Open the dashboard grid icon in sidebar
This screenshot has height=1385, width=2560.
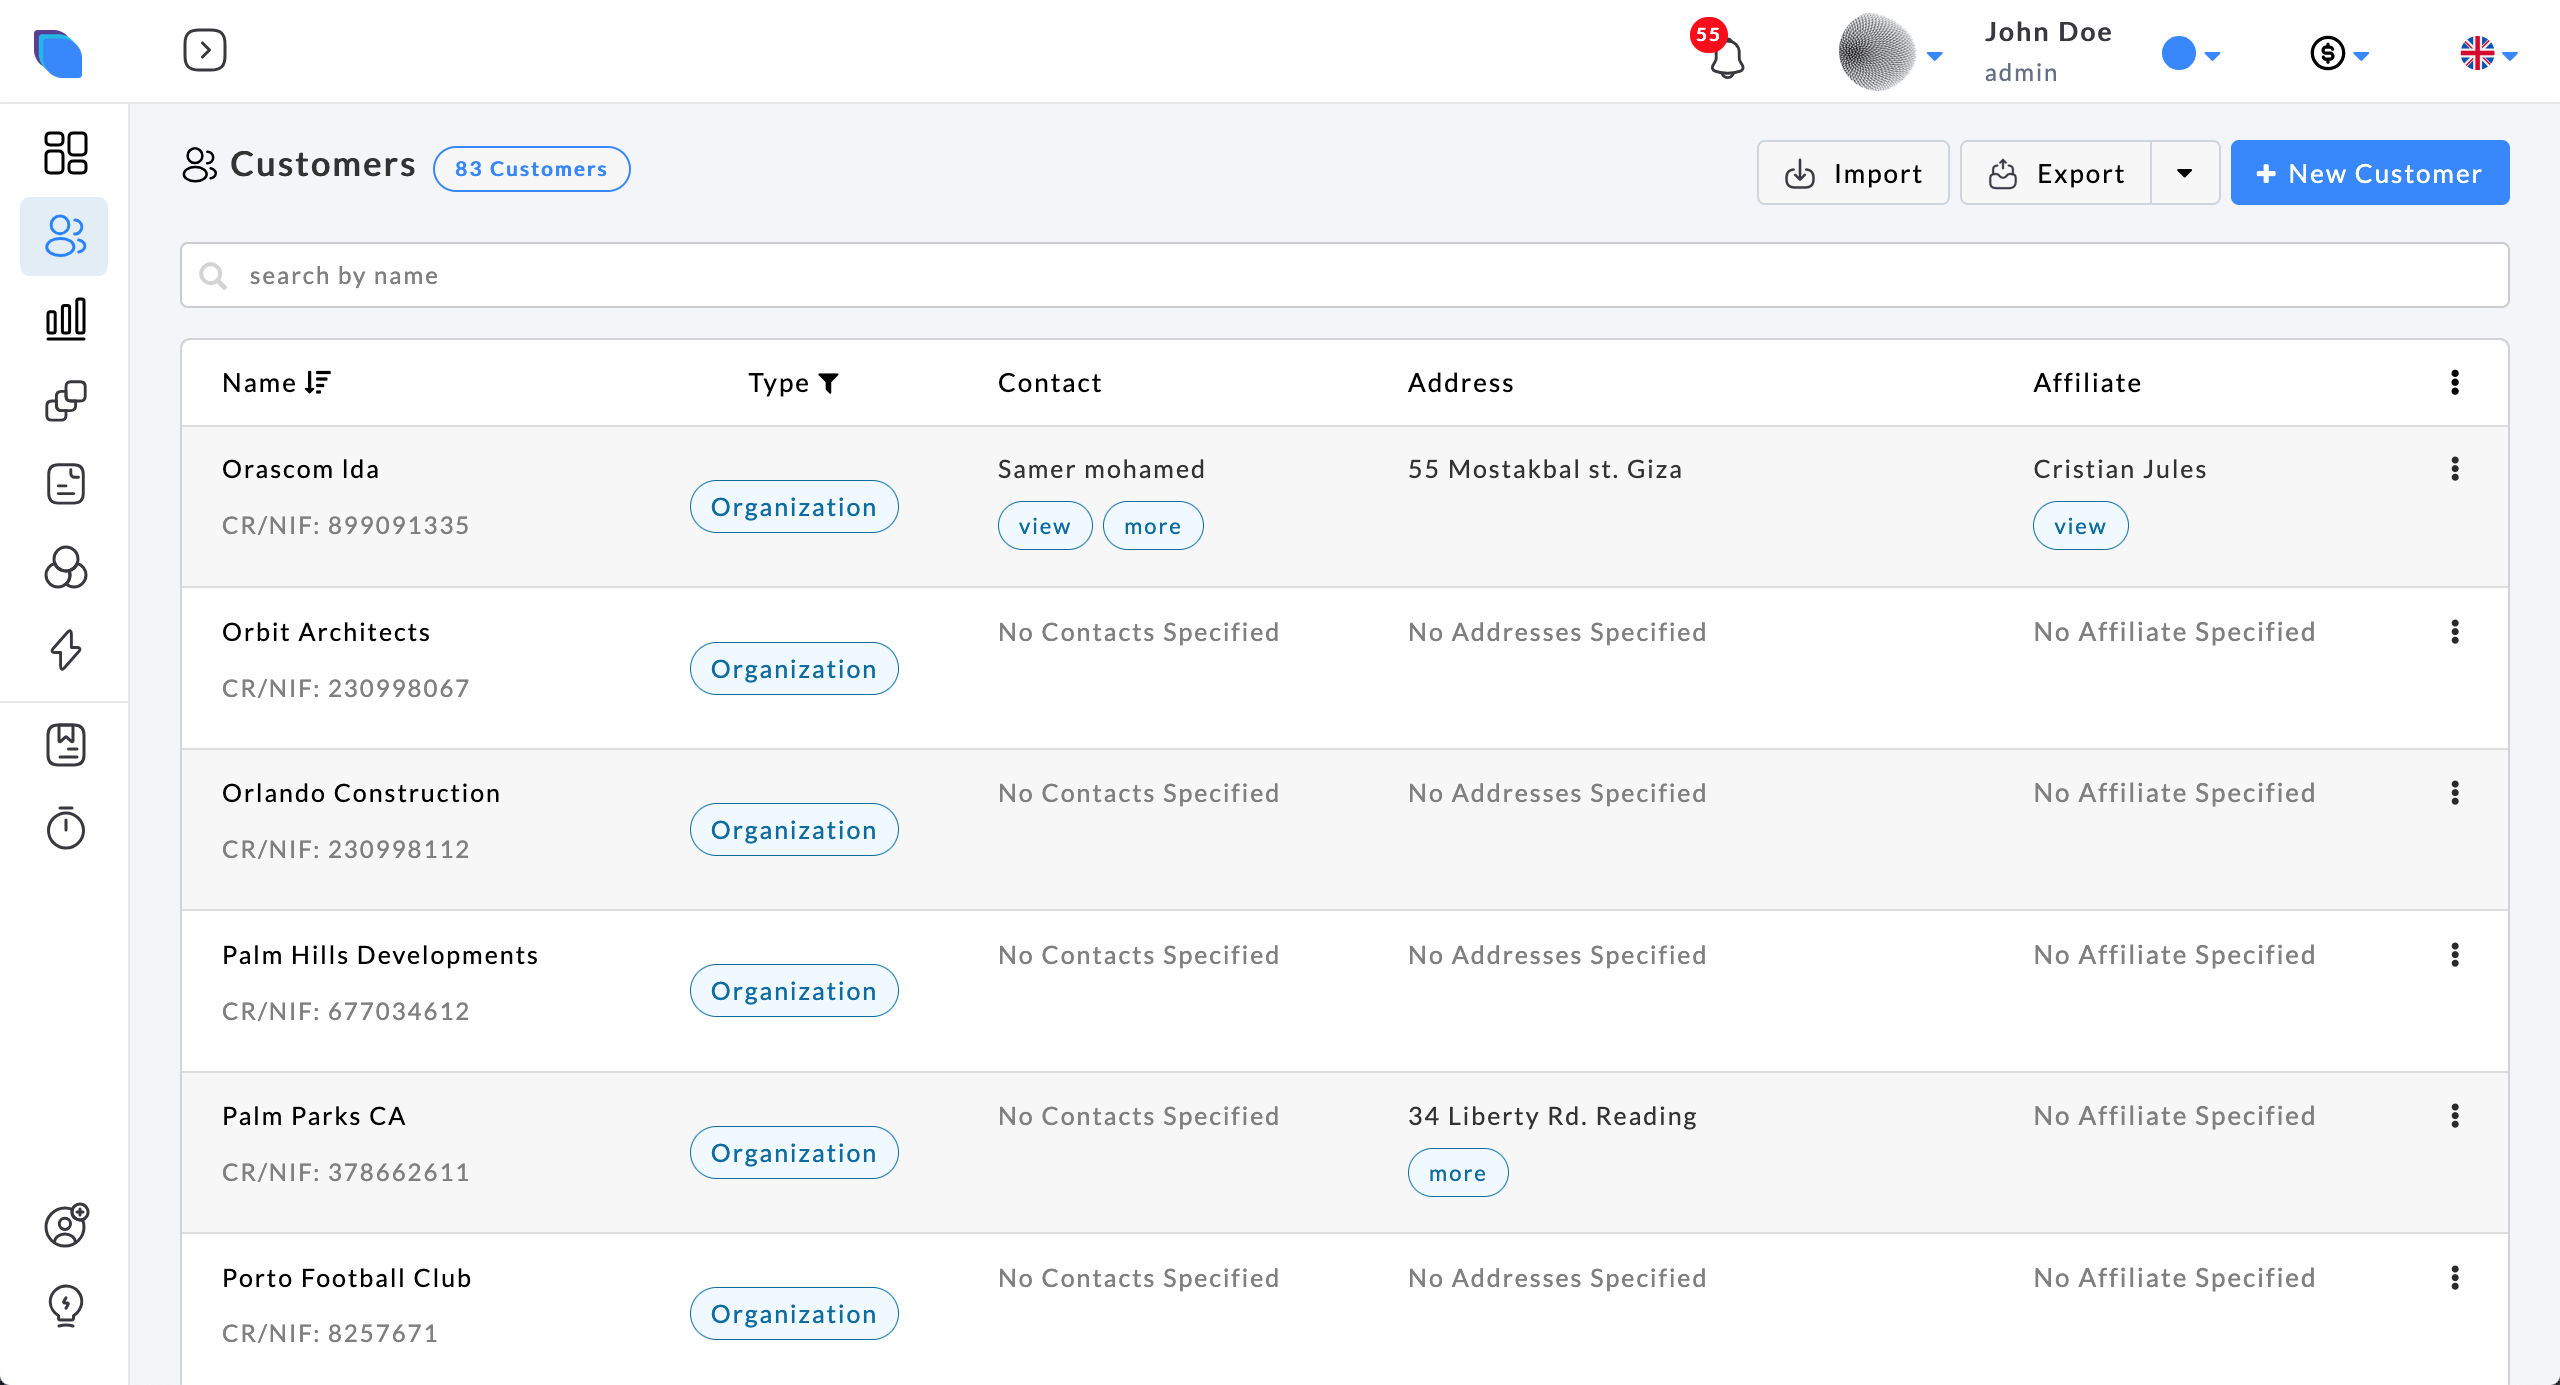point(66,153)
